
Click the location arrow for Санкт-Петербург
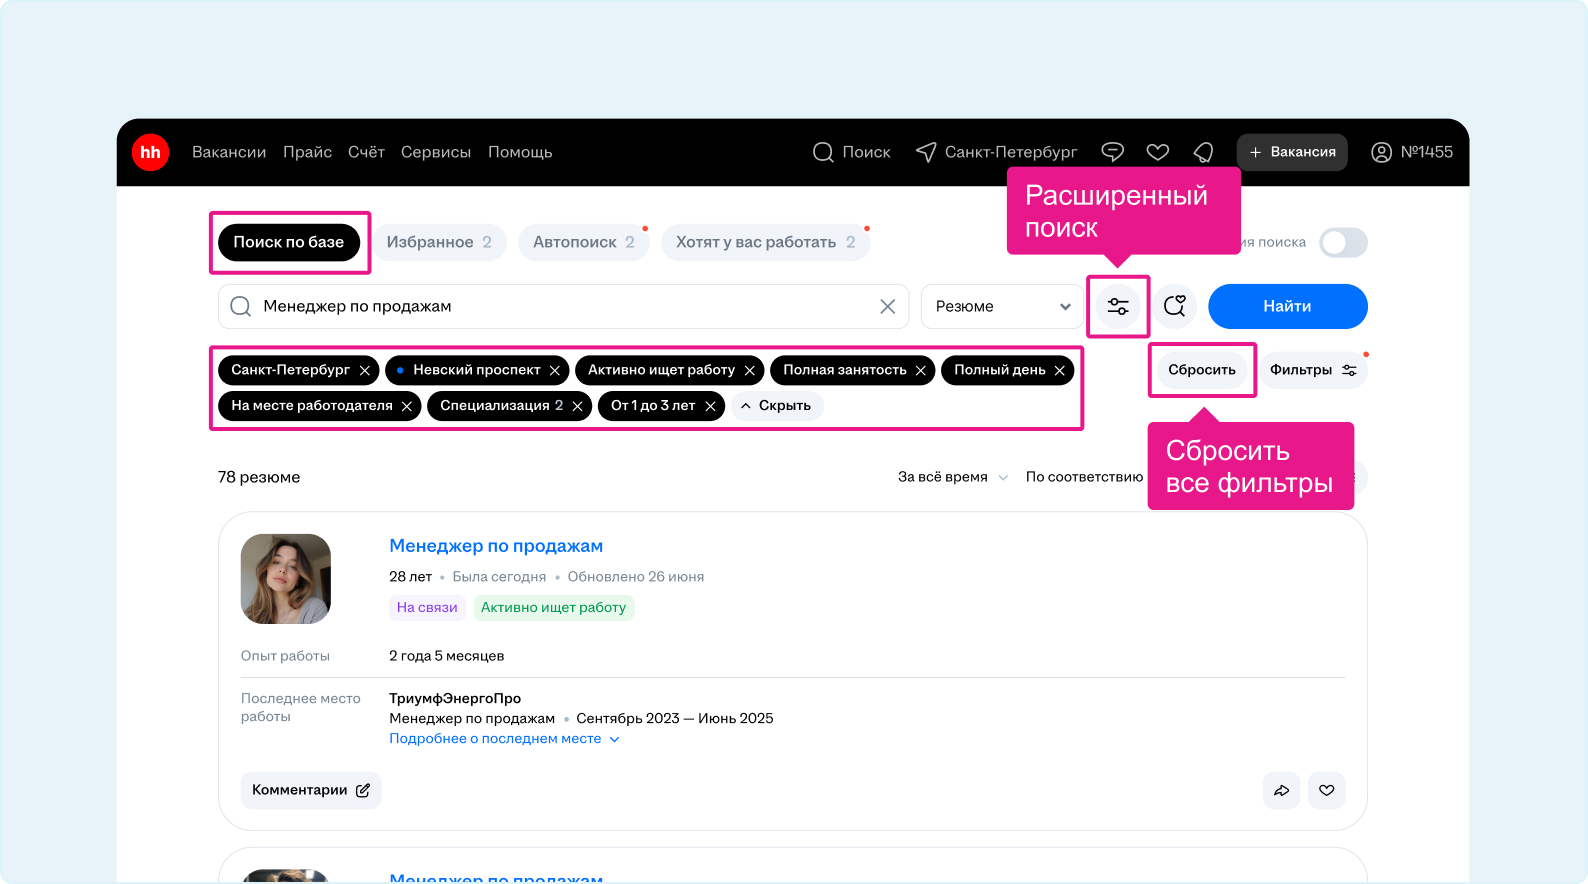927,152
